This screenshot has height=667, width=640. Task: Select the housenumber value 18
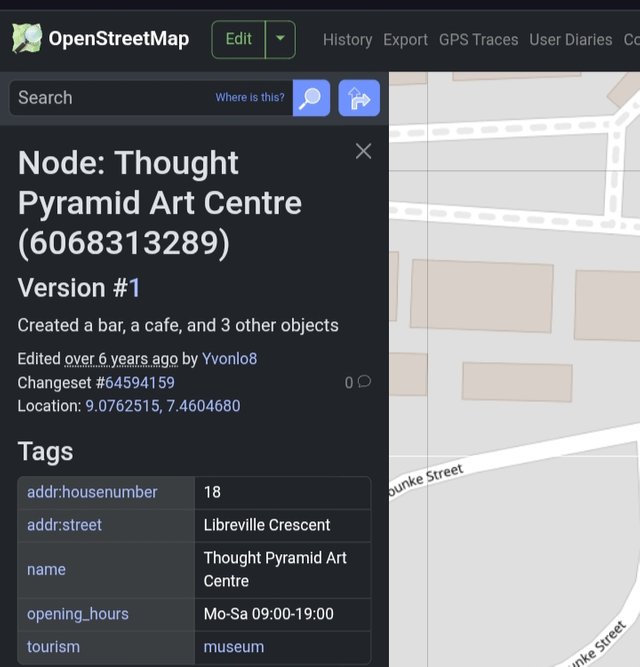tap(212, 492)
